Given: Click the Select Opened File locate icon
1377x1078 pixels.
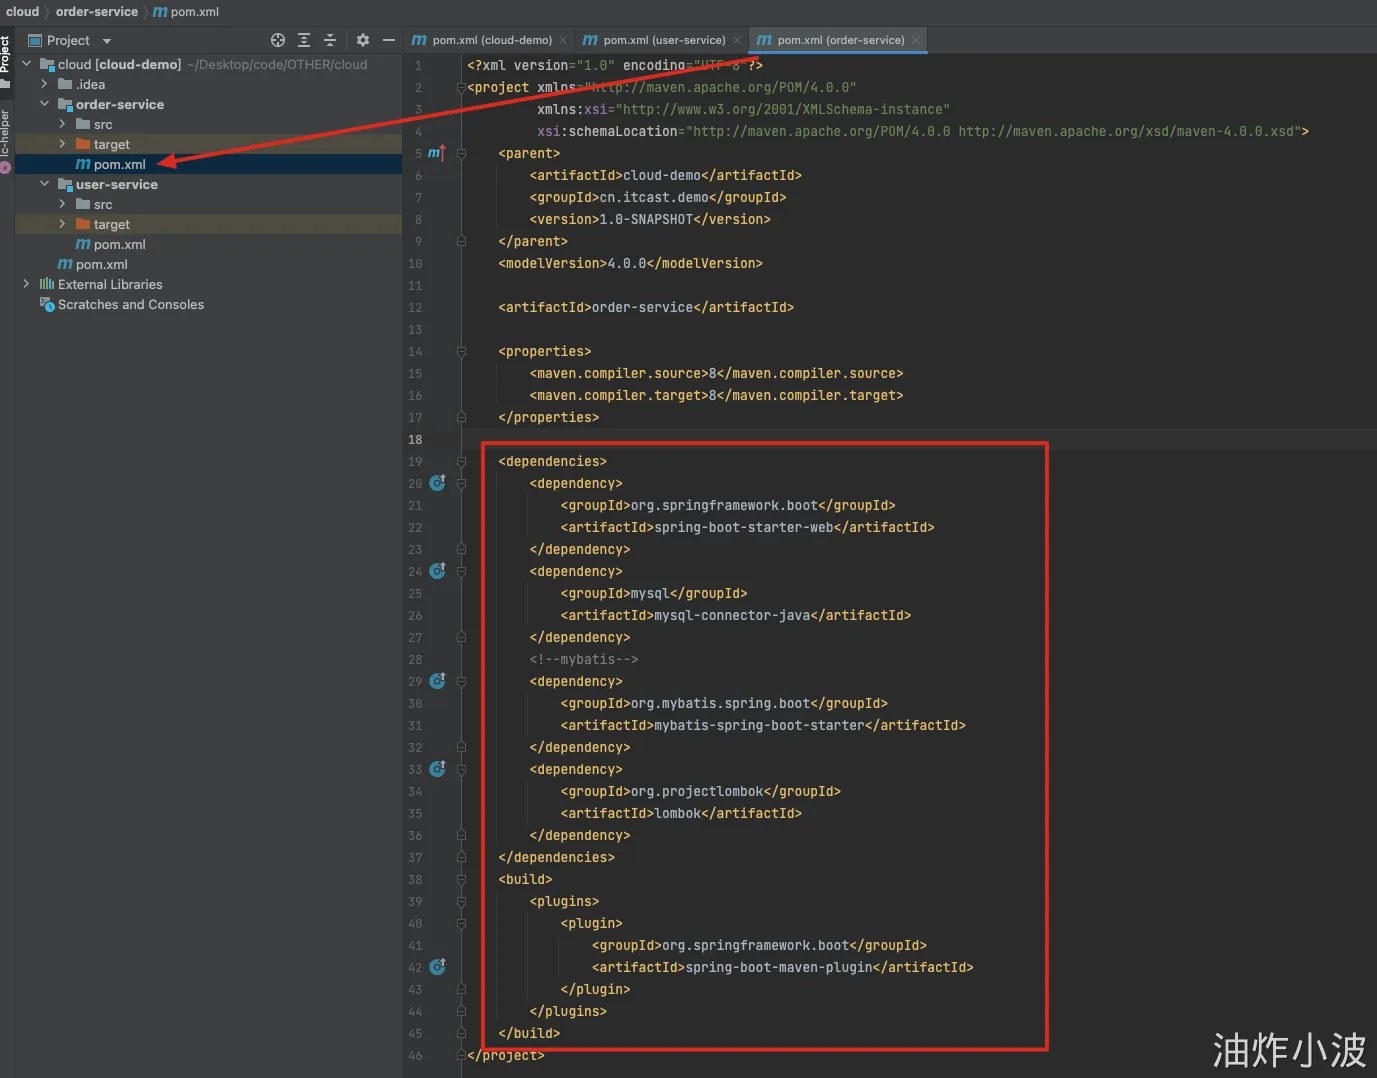Looking at the screenshot, I should pyautogui.click(x=278, y=40).
